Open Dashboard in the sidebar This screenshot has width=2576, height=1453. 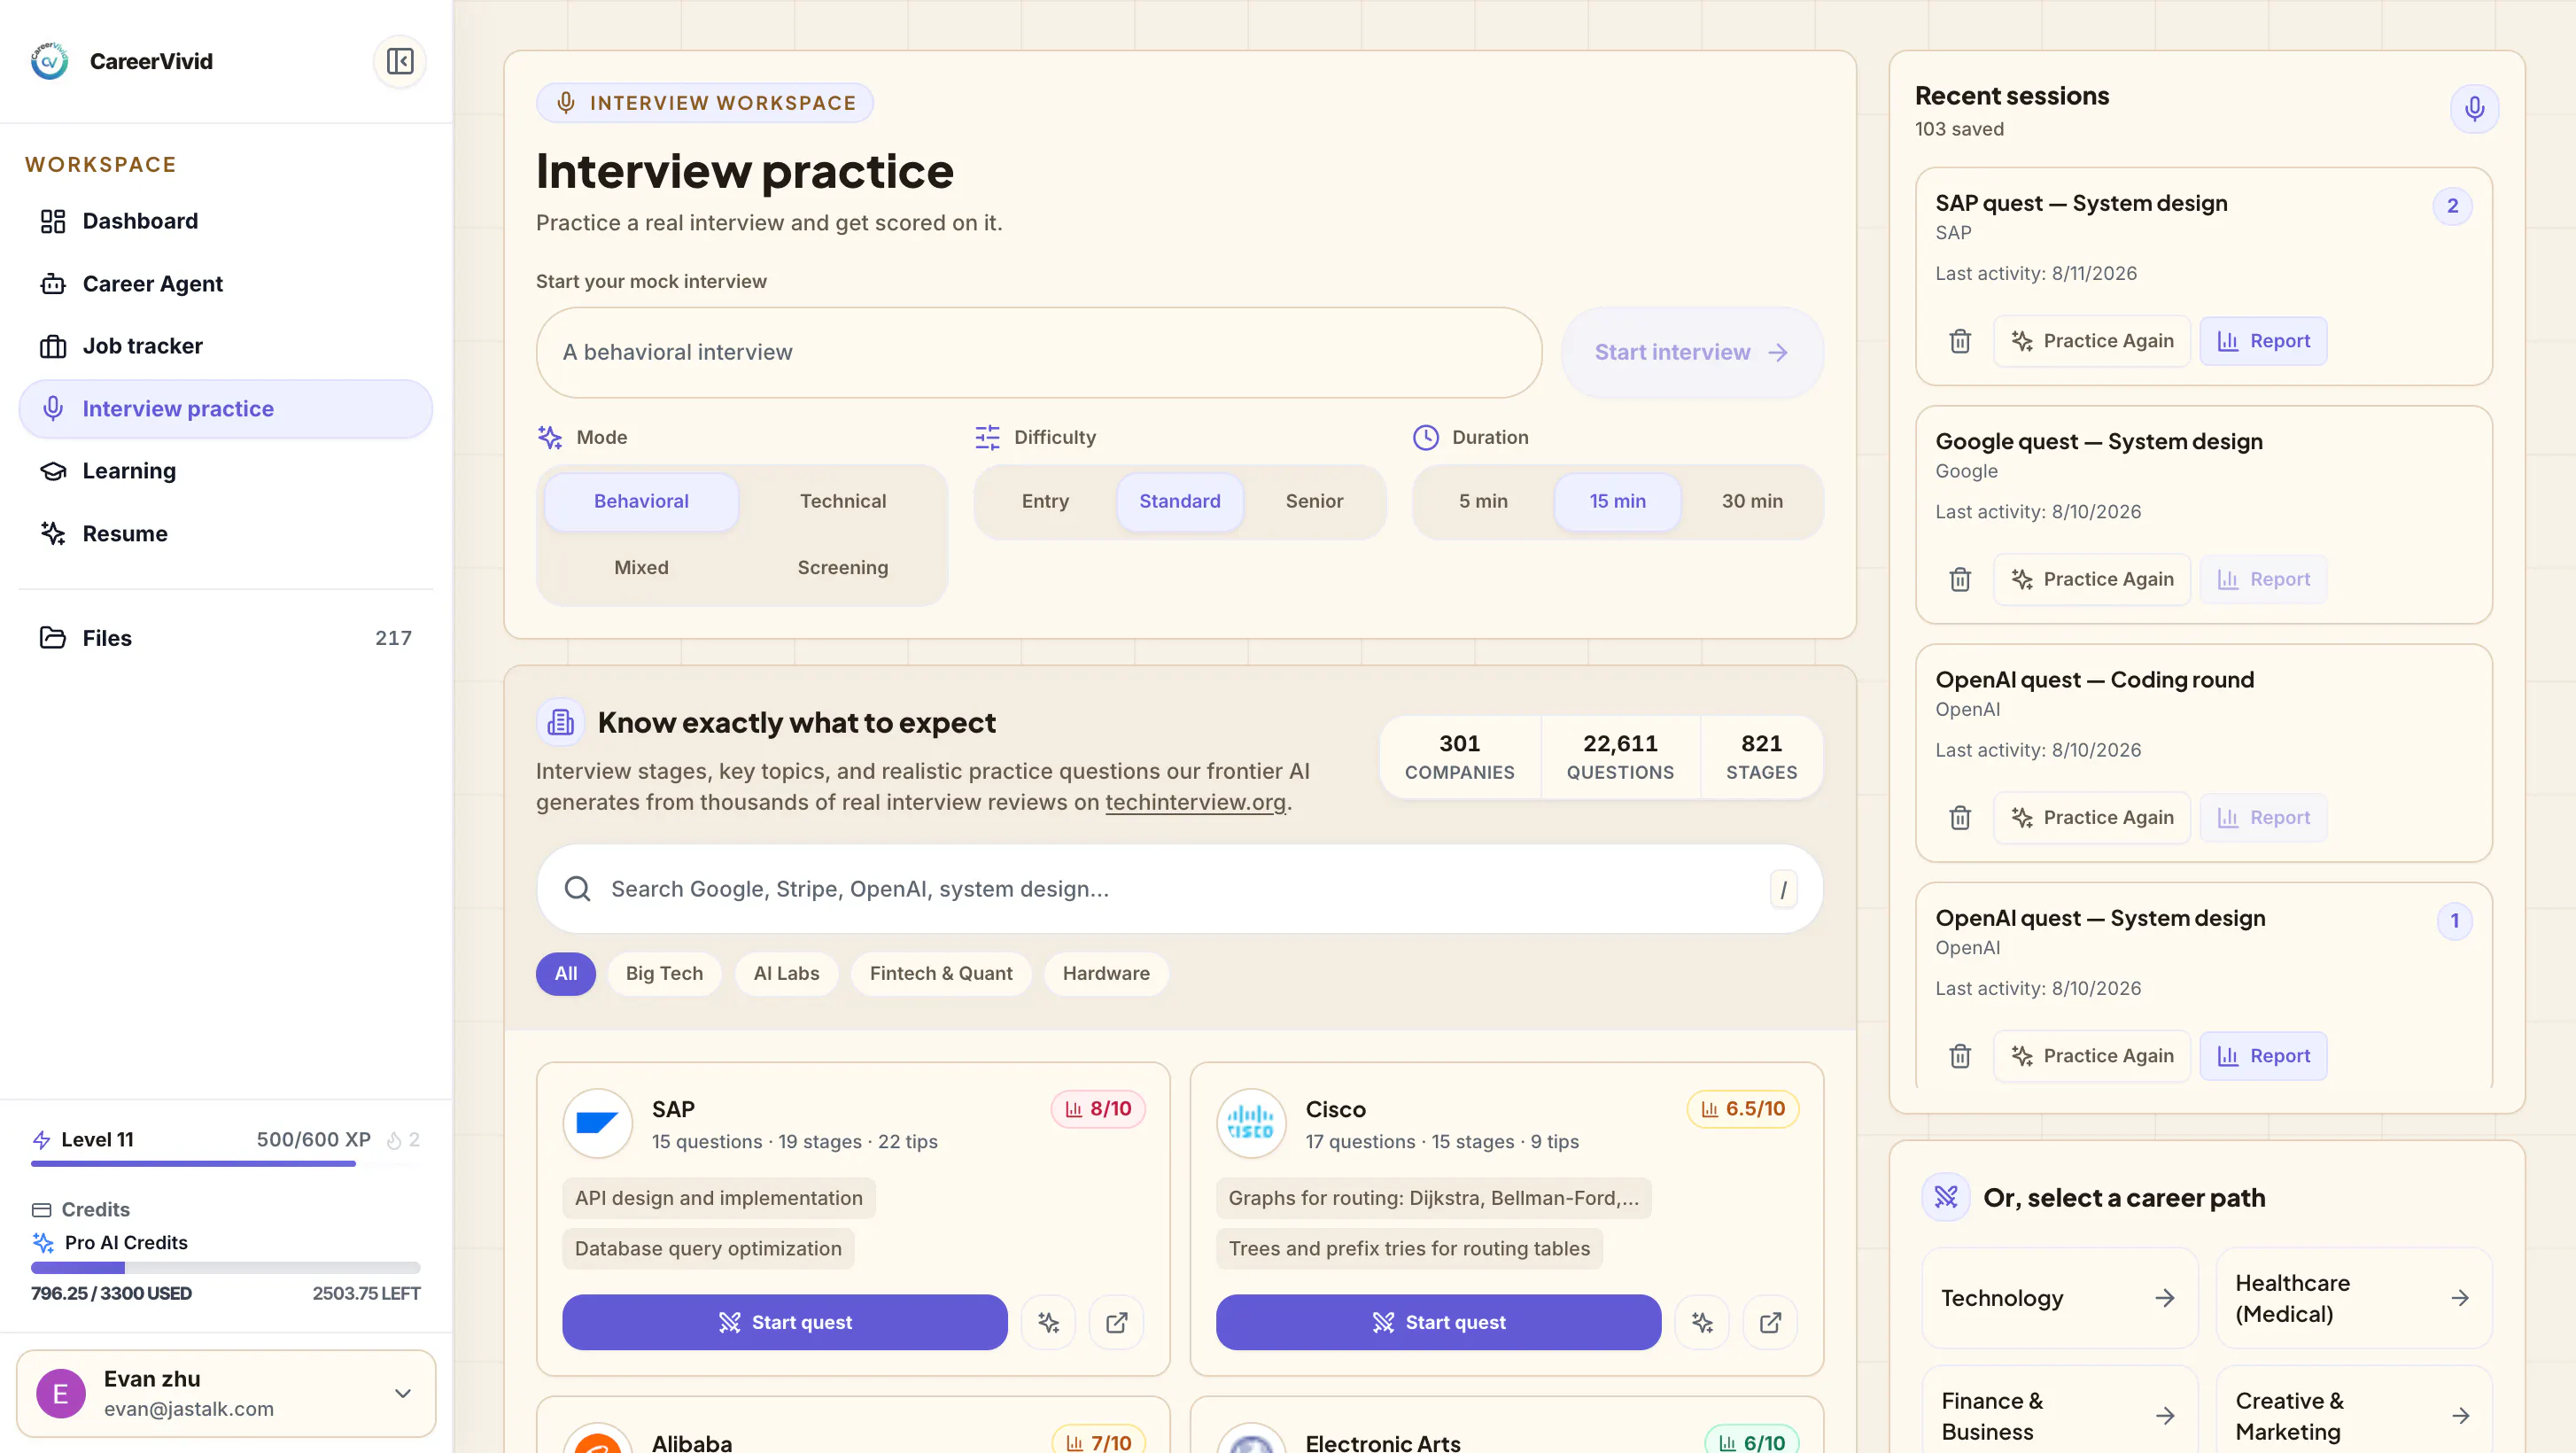[226, 221]
